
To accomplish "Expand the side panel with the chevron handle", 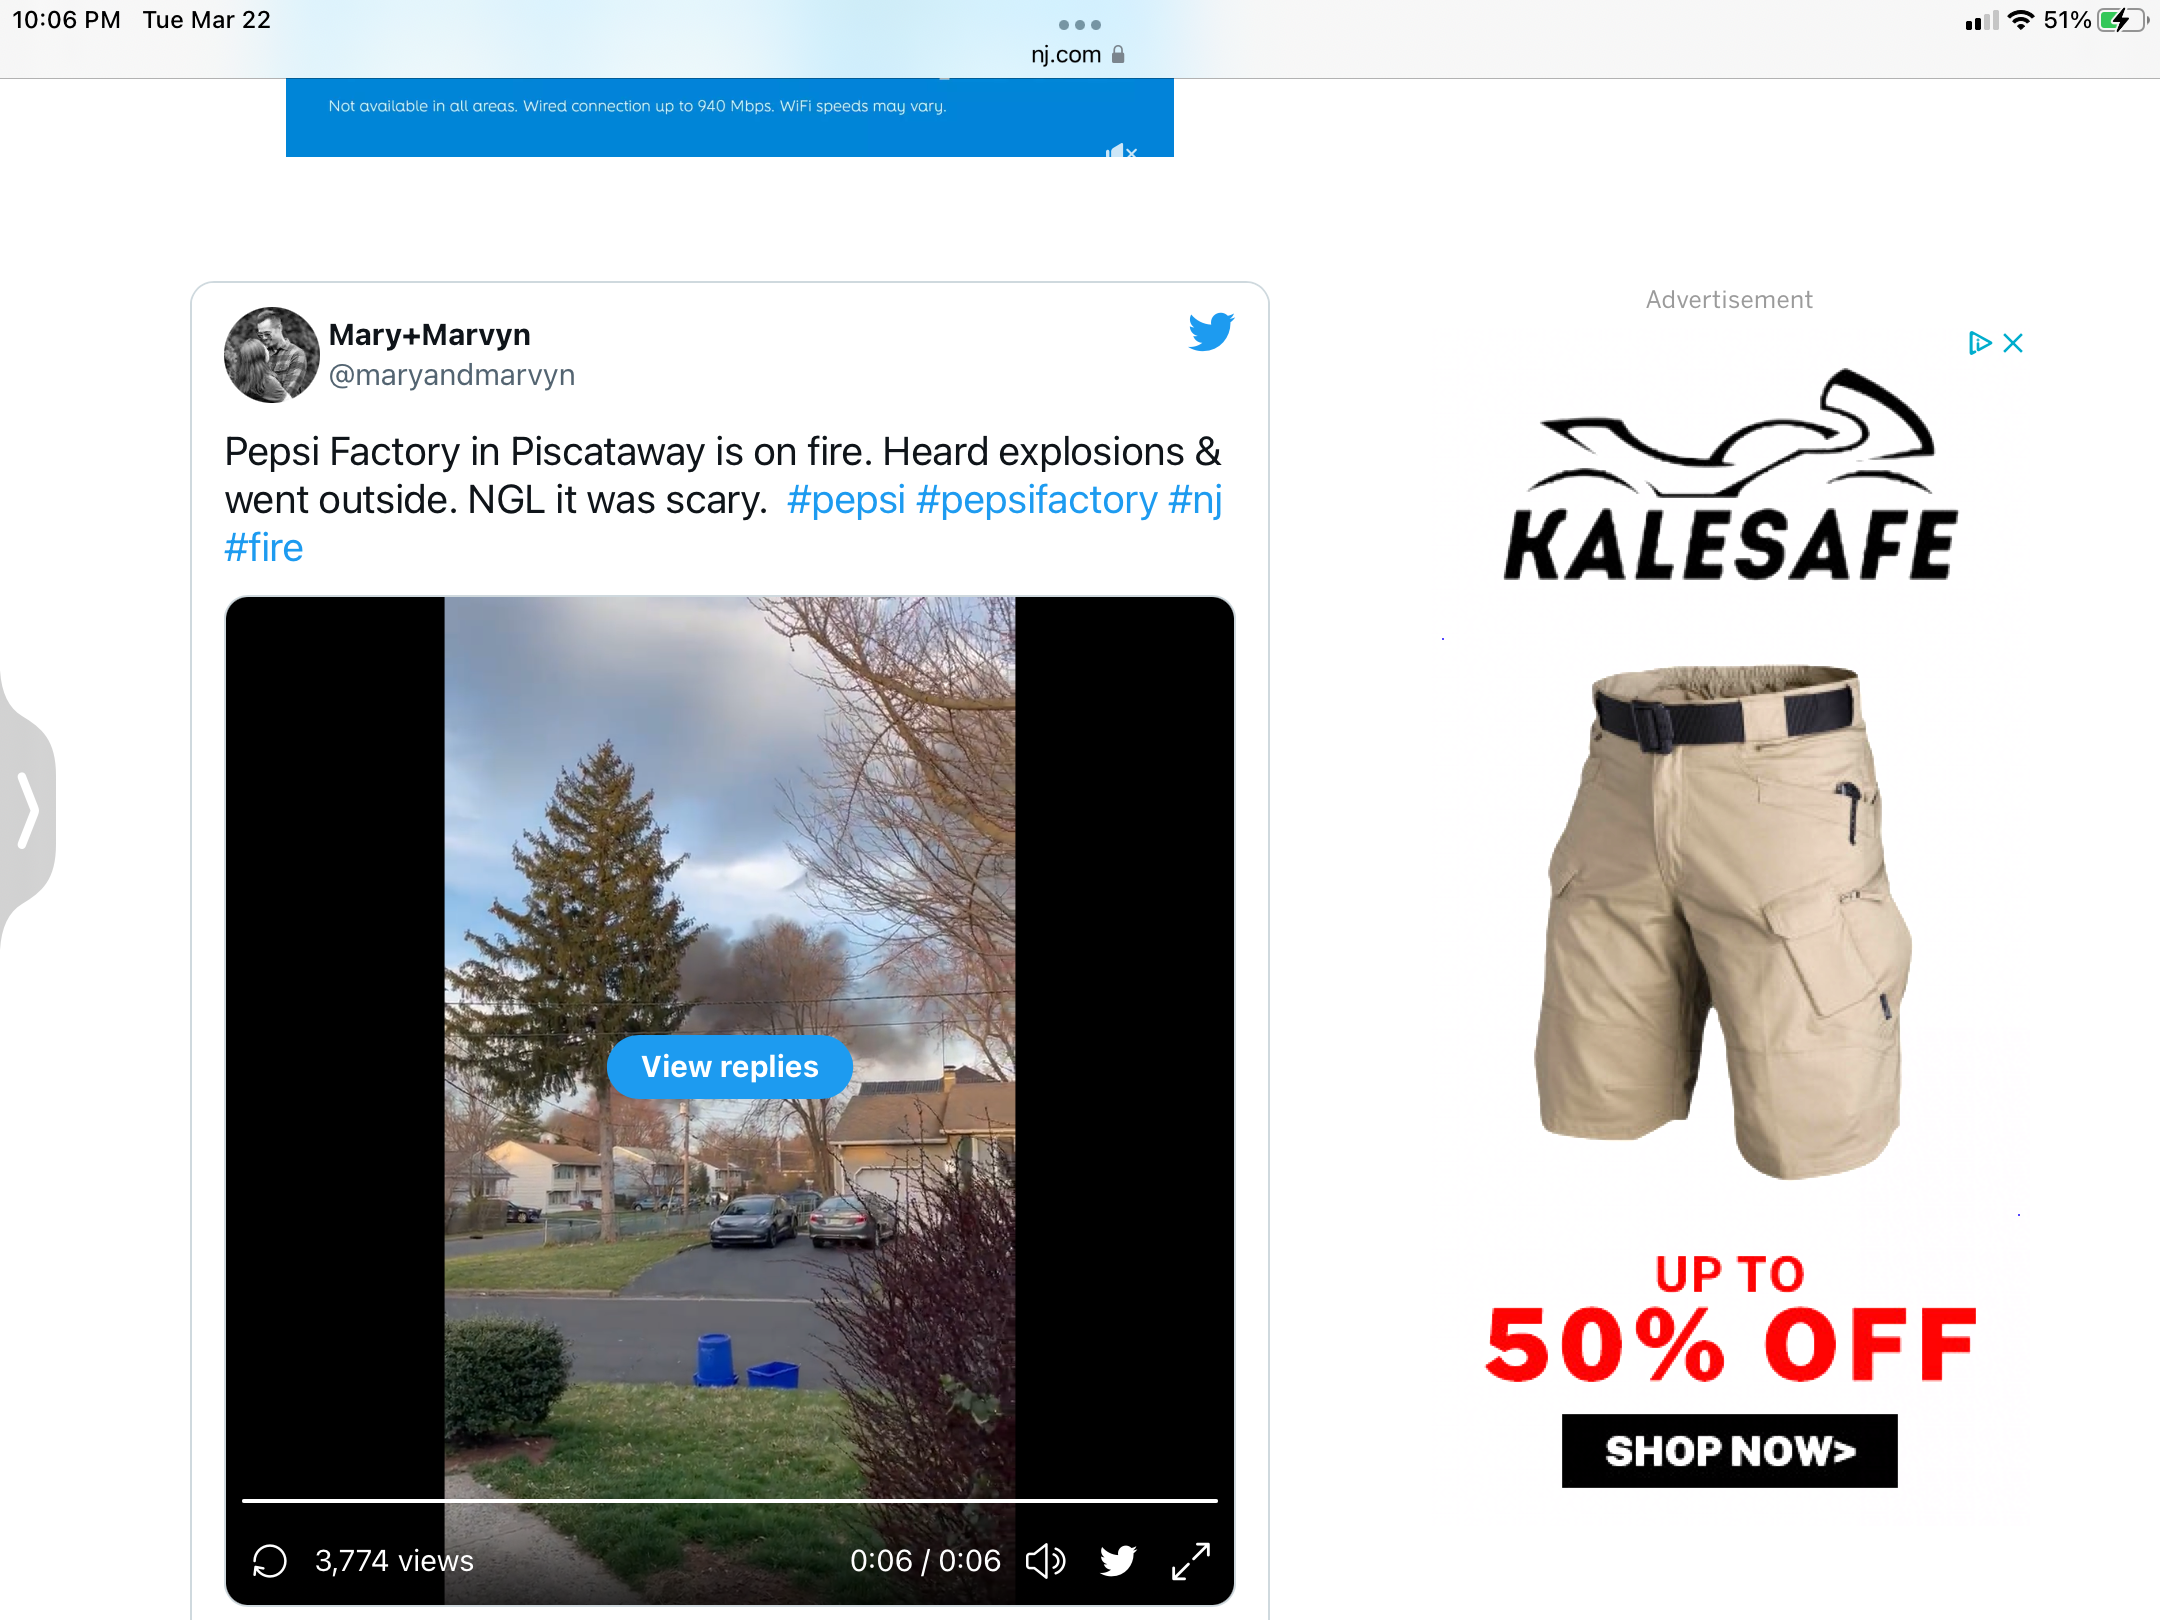I will click(27, 810).
